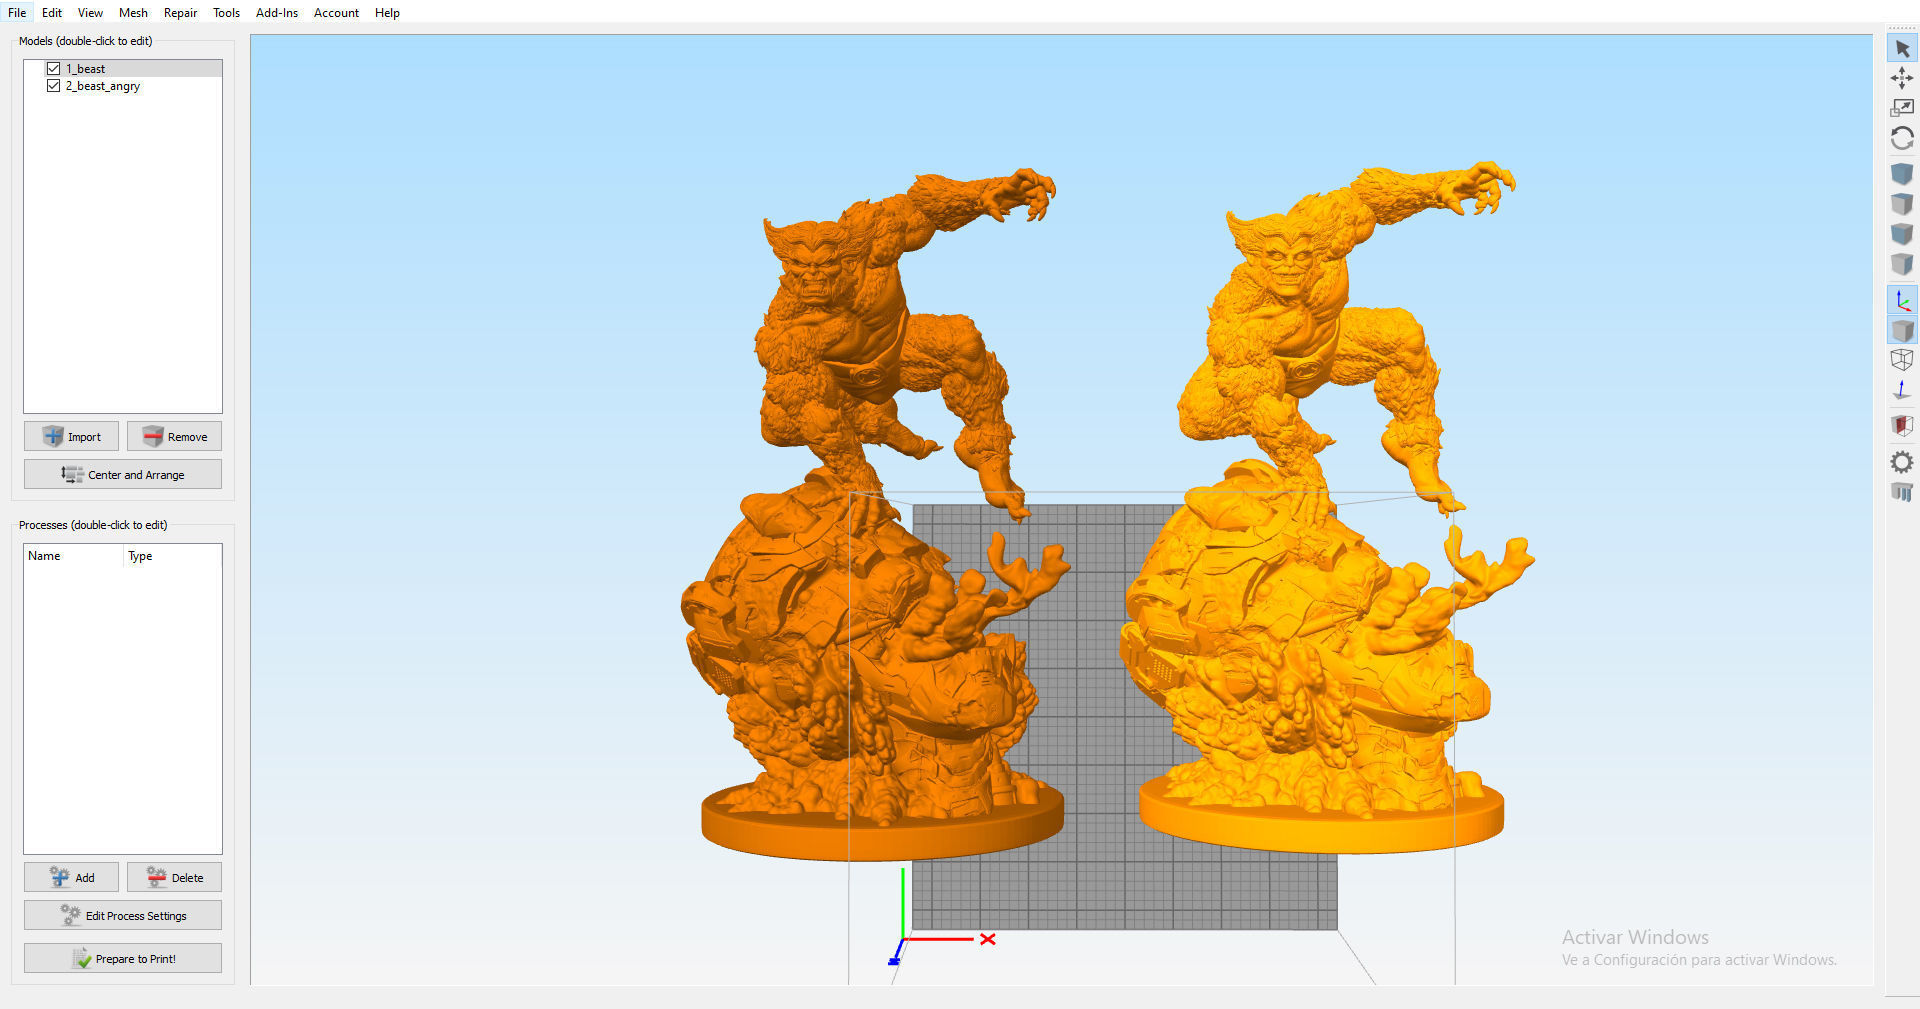Viewport: 1920px width, 1009px height.
Task: Open the File menu
Action: (17, 13)
